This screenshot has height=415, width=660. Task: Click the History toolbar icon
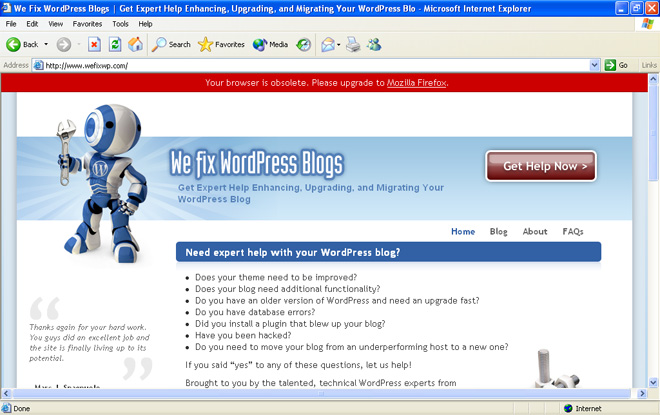coord(303,44)
